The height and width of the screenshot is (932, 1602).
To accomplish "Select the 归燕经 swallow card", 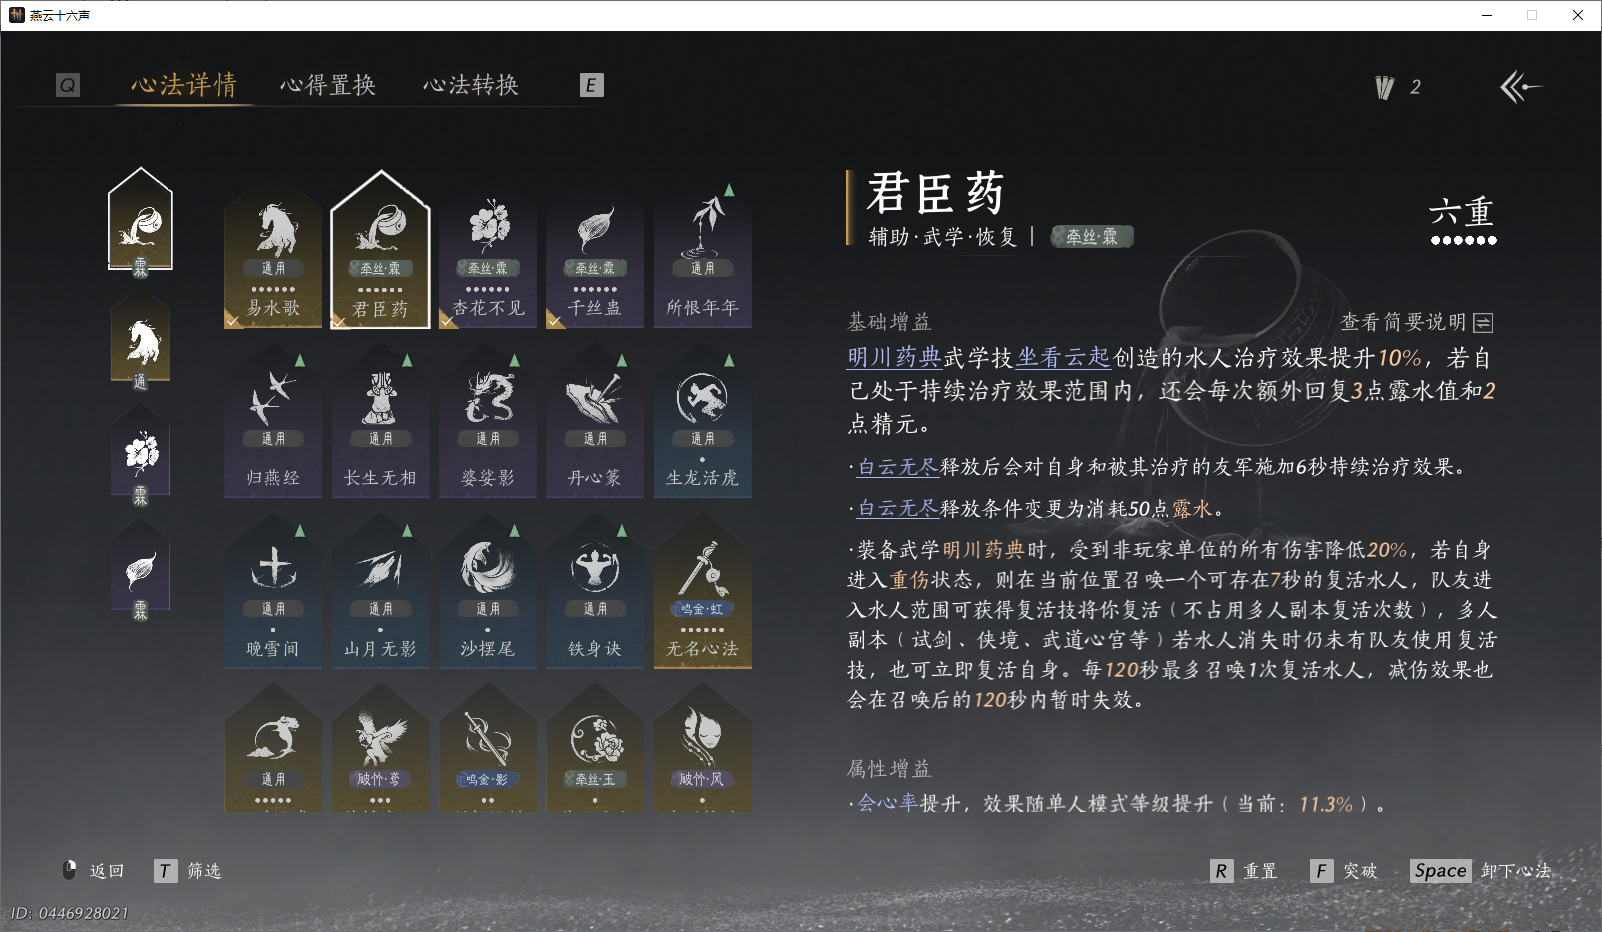I will click(273, 422).
